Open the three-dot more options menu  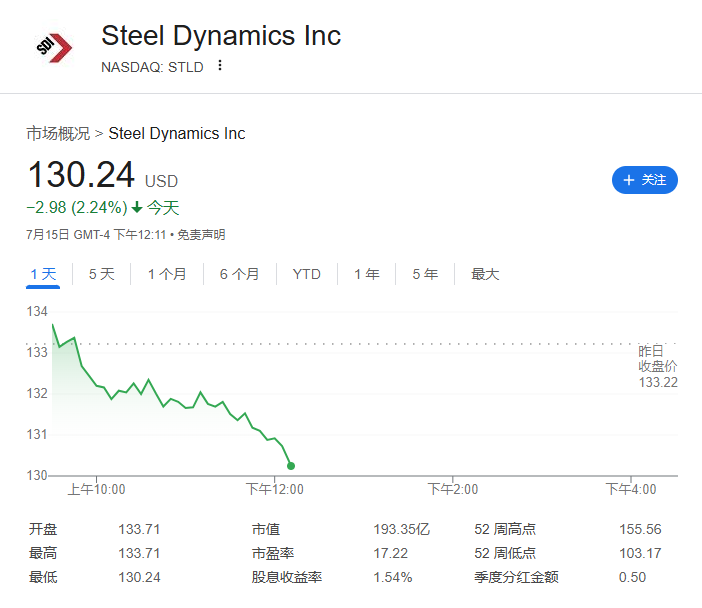[x=220, y=65]
